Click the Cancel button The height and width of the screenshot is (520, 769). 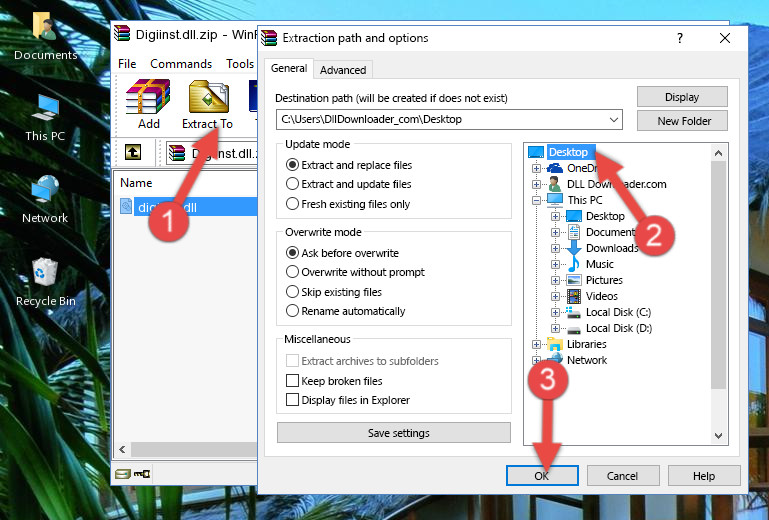[x=622, y=476]
